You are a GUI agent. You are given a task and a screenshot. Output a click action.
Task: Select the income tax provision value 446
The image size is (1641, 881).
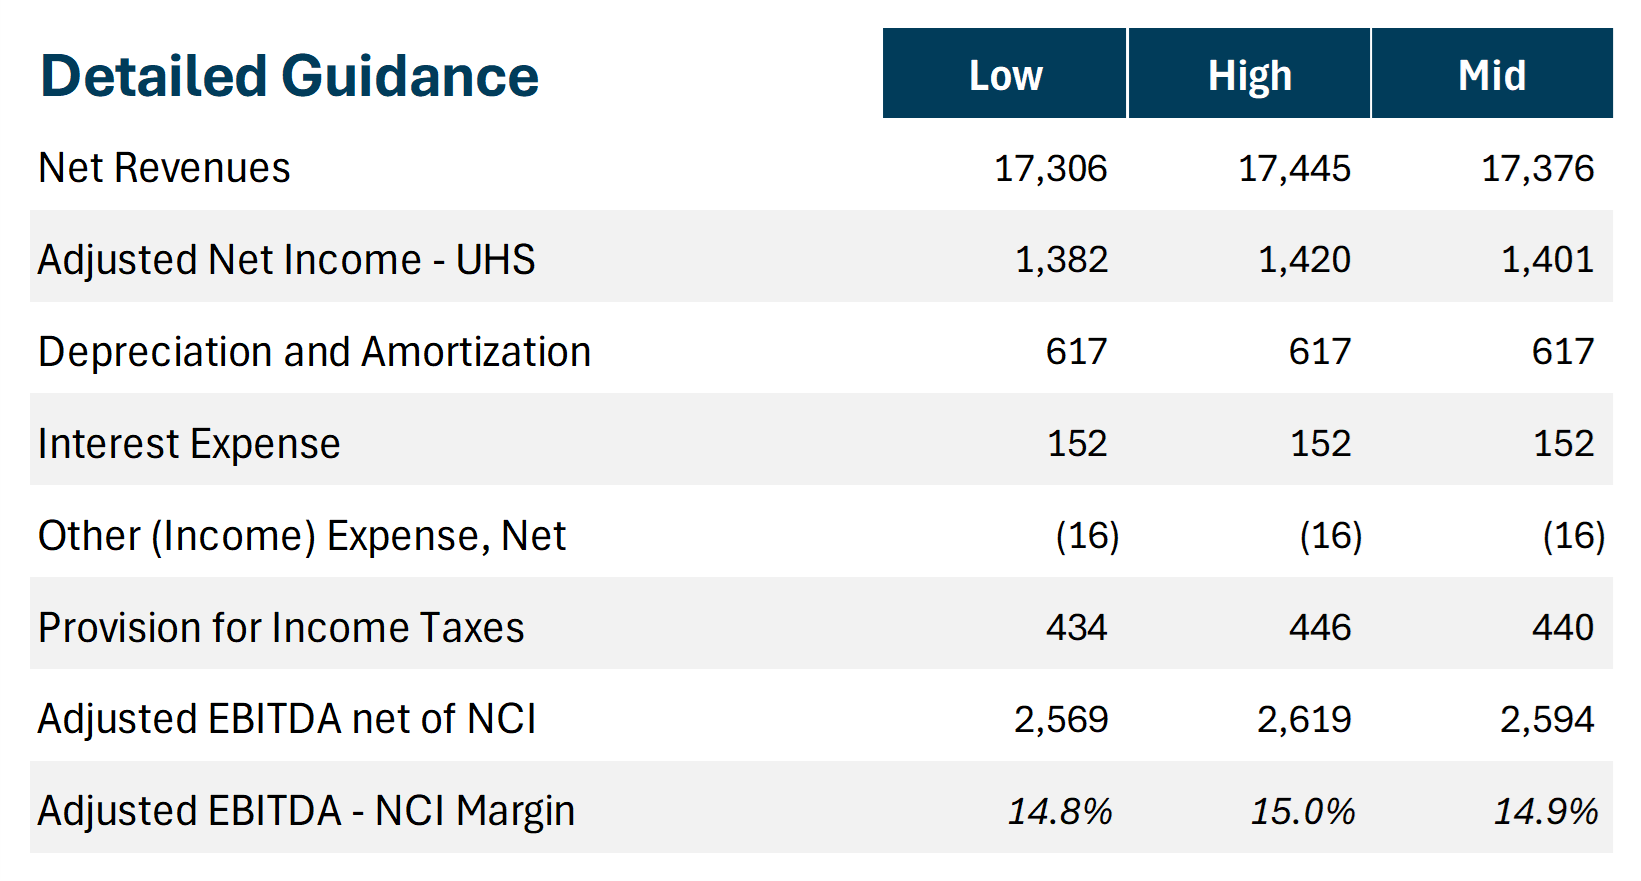tap(1320, 628)
